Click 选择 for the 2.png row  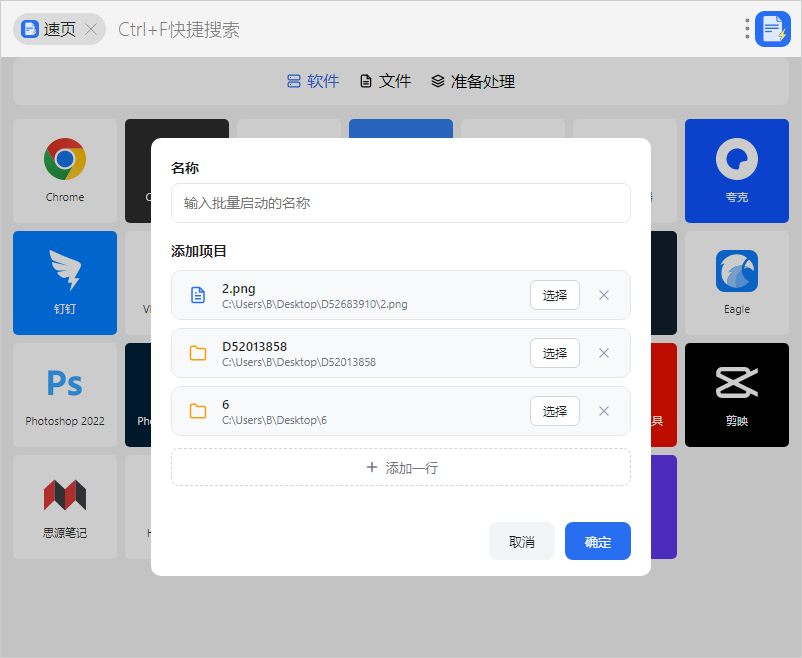(x=554, y=295)
